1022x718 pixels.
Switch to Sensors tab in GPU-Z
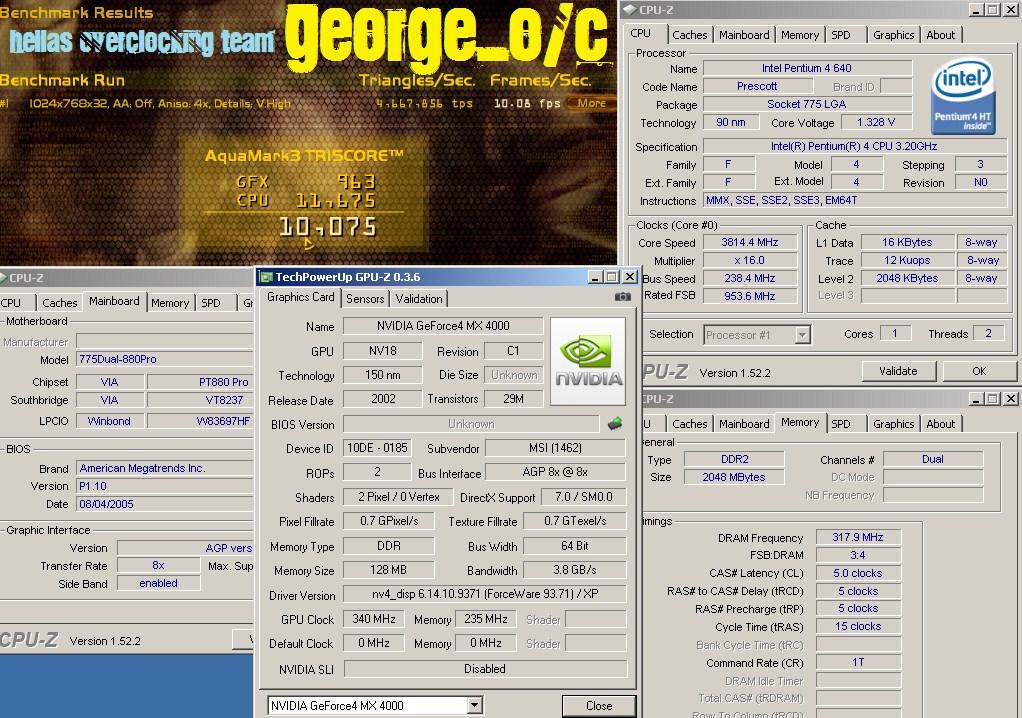(365, 298)
